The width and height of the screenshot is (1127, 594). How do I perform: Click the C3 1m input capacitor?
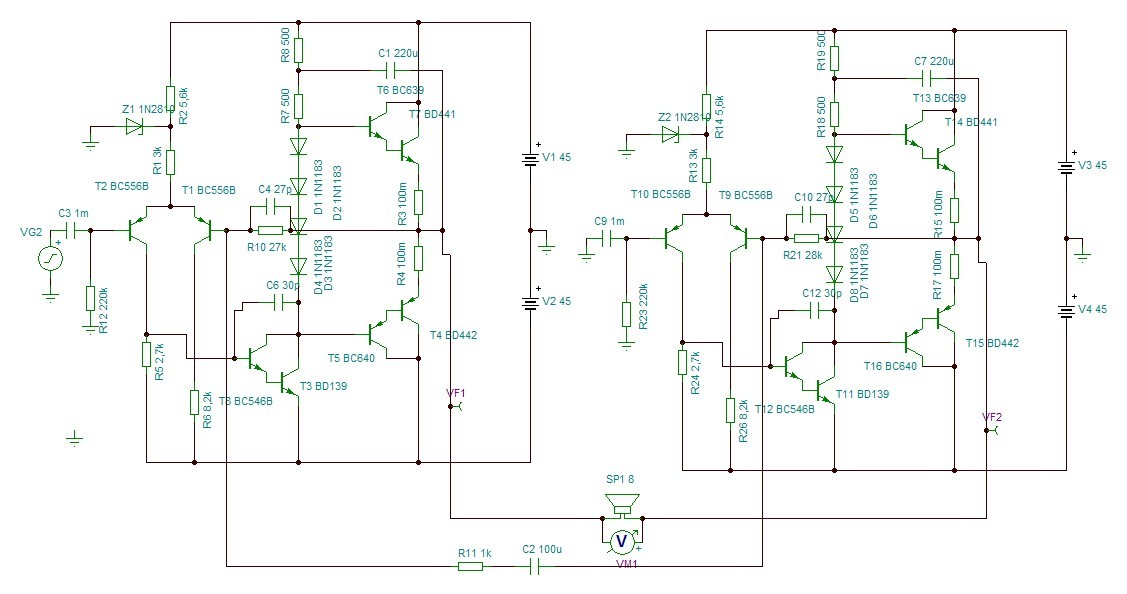pos(73,231)
